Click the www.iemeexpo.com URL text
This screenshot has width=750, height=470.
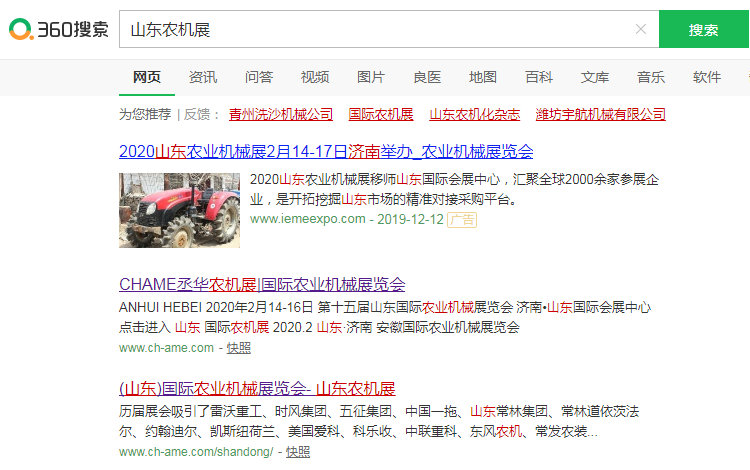(308, 219)
